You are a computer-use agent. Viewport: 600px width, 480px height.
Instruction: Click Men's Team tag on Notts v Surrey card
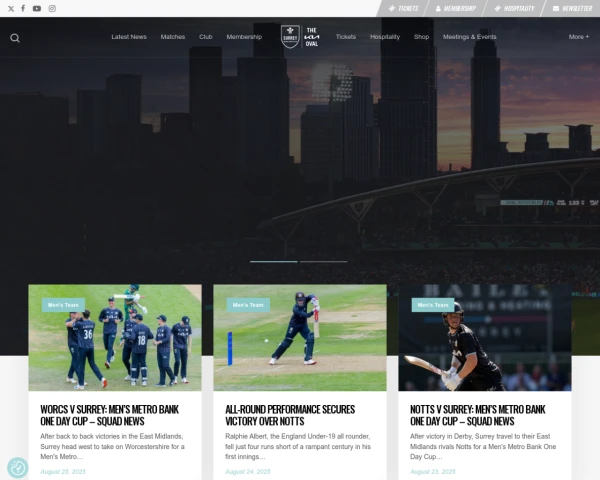coord(433,305)
